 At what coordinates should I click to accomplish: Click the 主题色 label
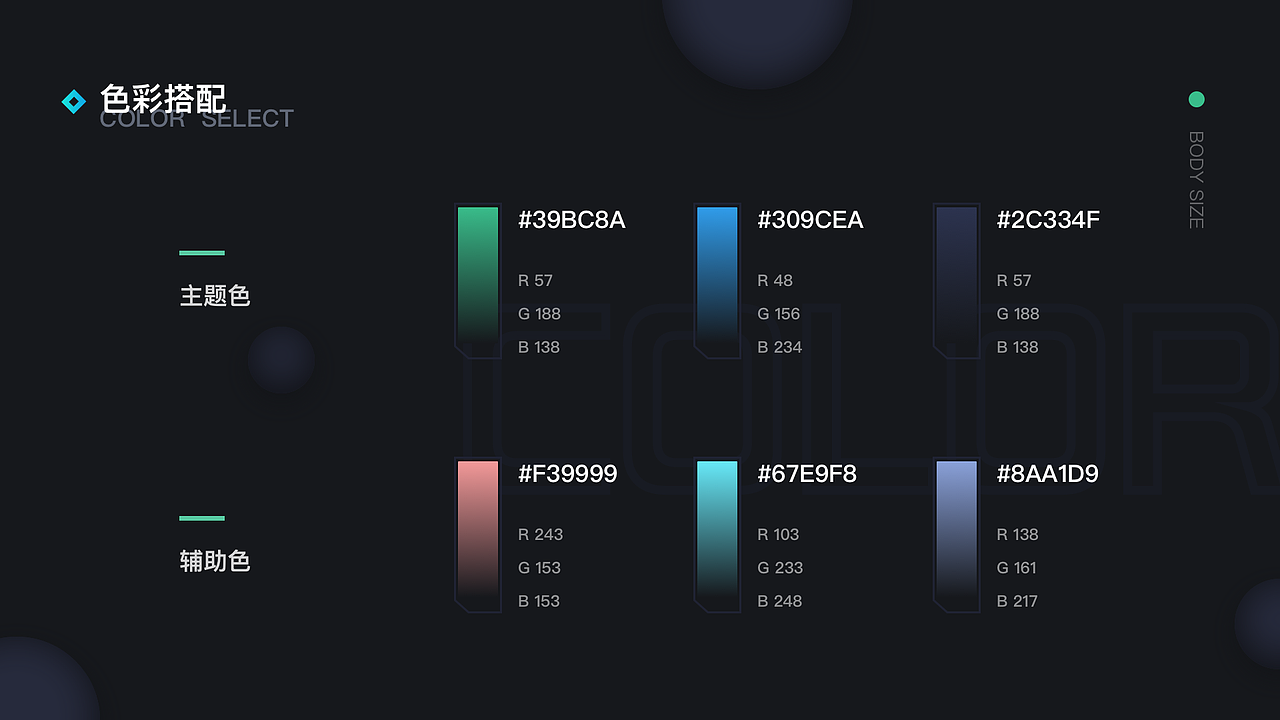pyautogui.click(x=215, y=296)
